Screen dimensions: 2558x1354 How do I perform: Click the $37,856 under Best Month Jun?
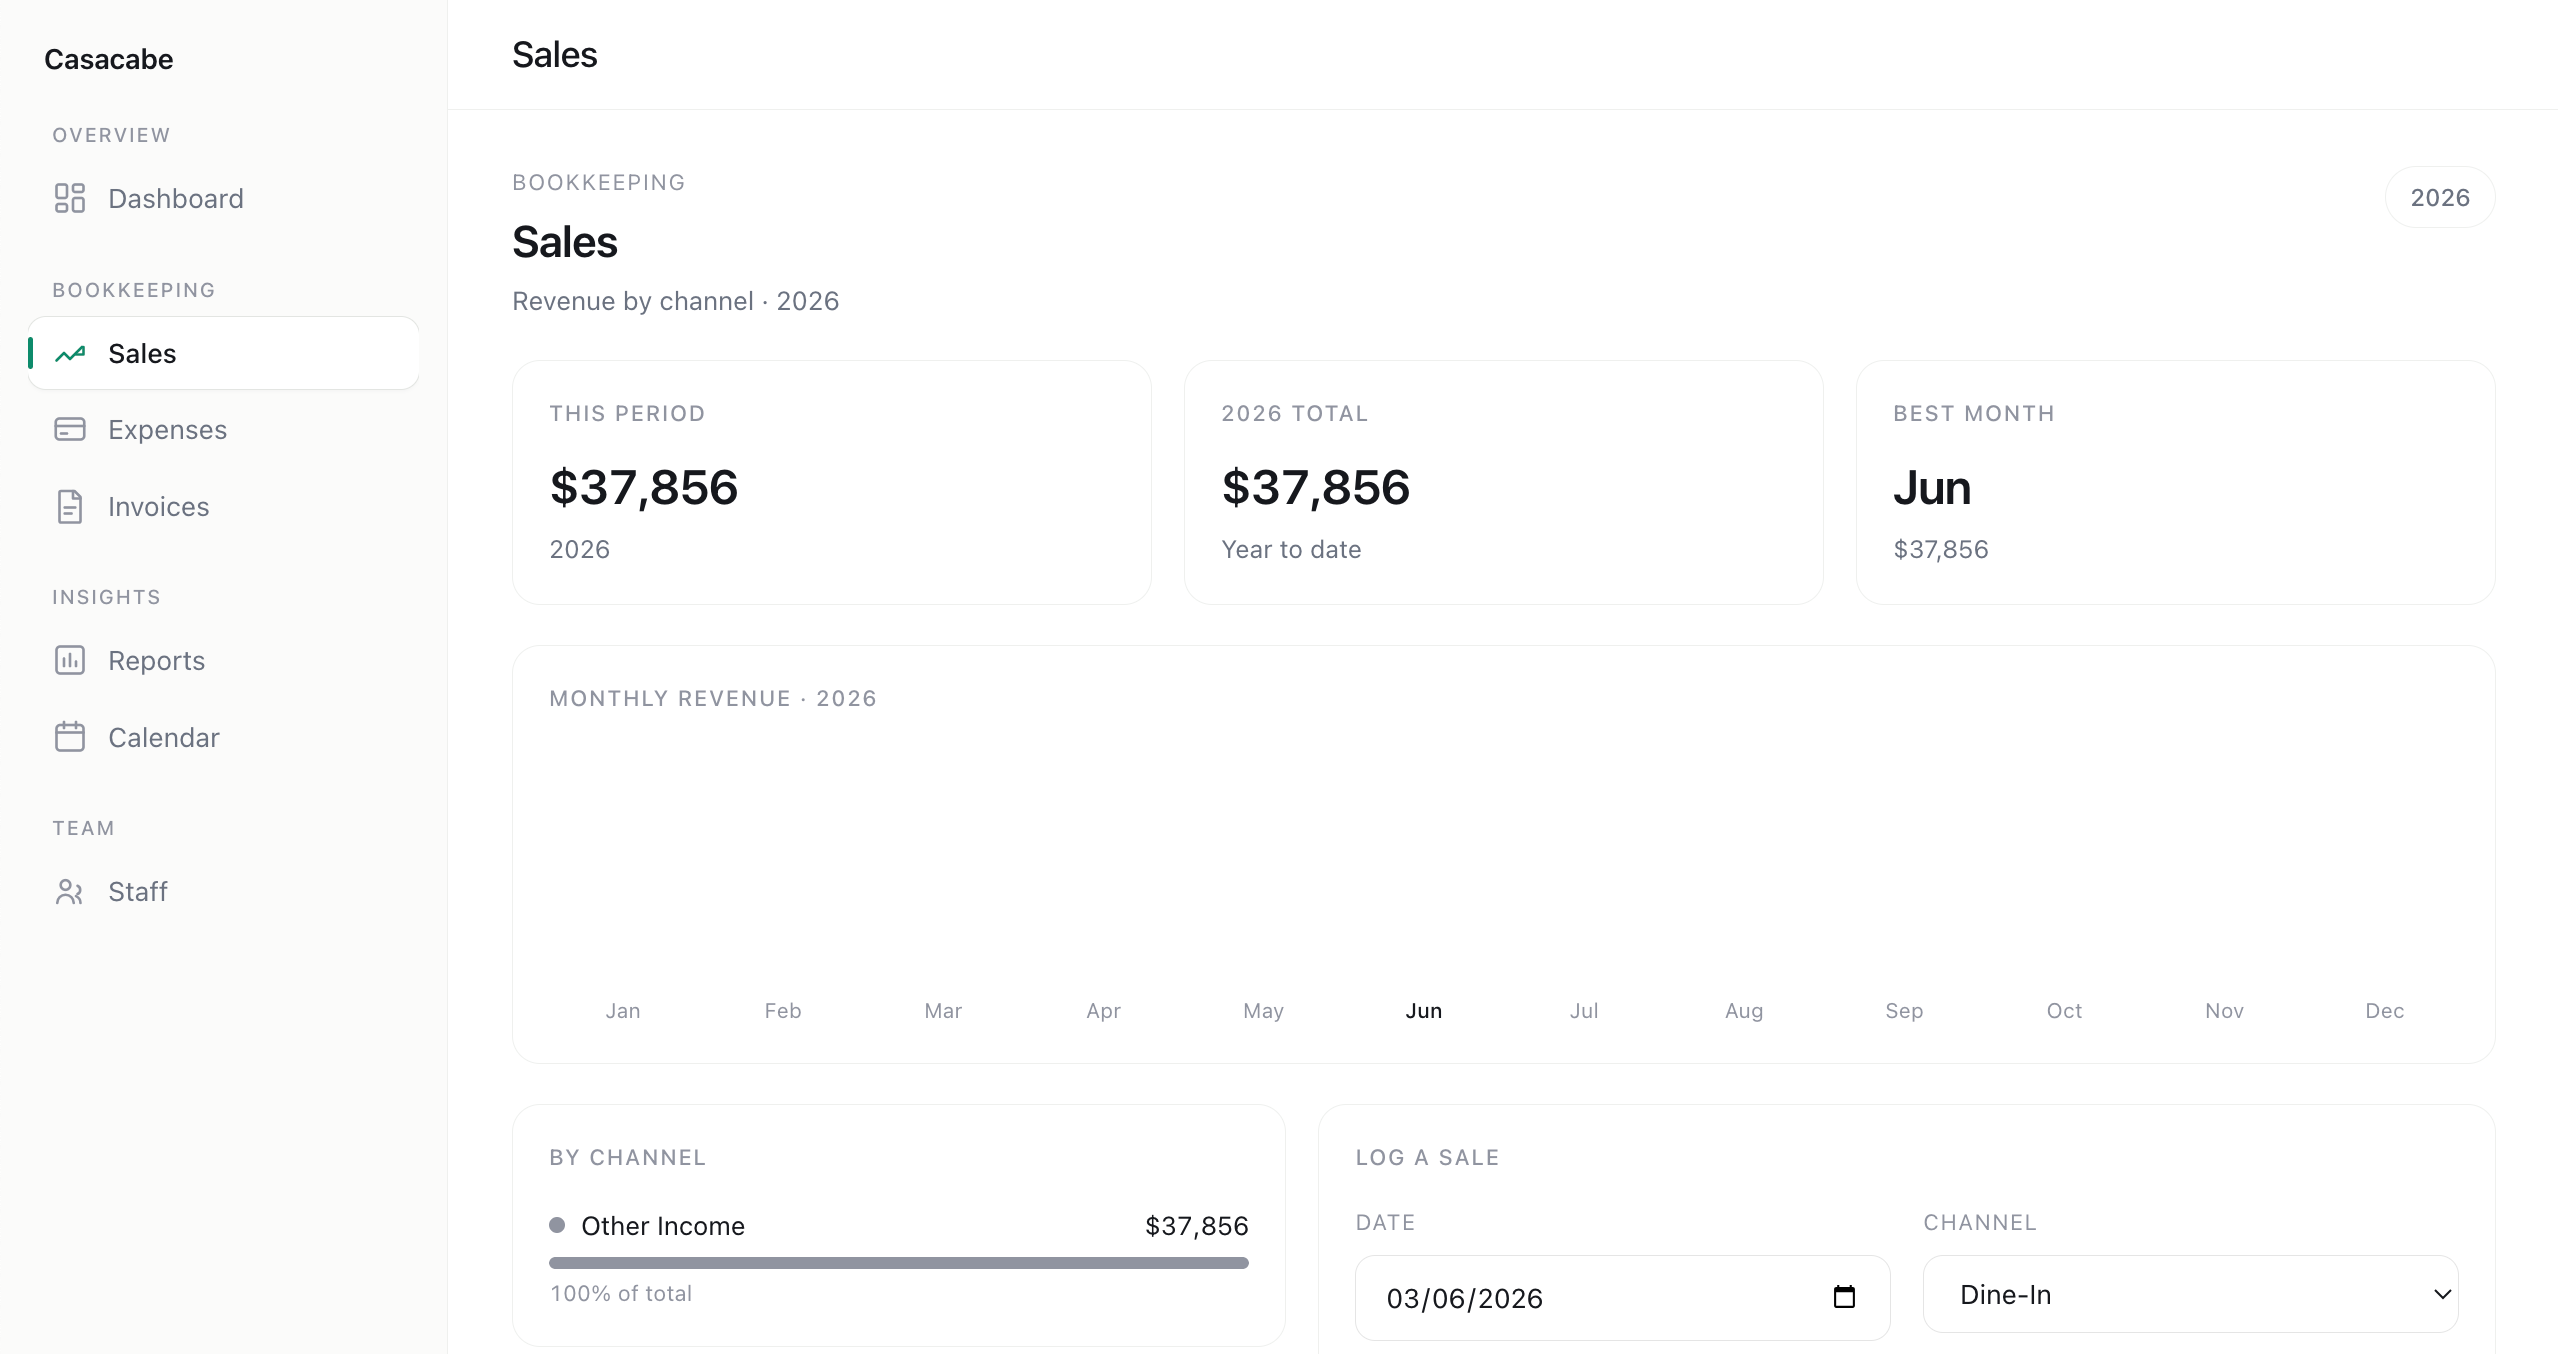(1941, 549)
